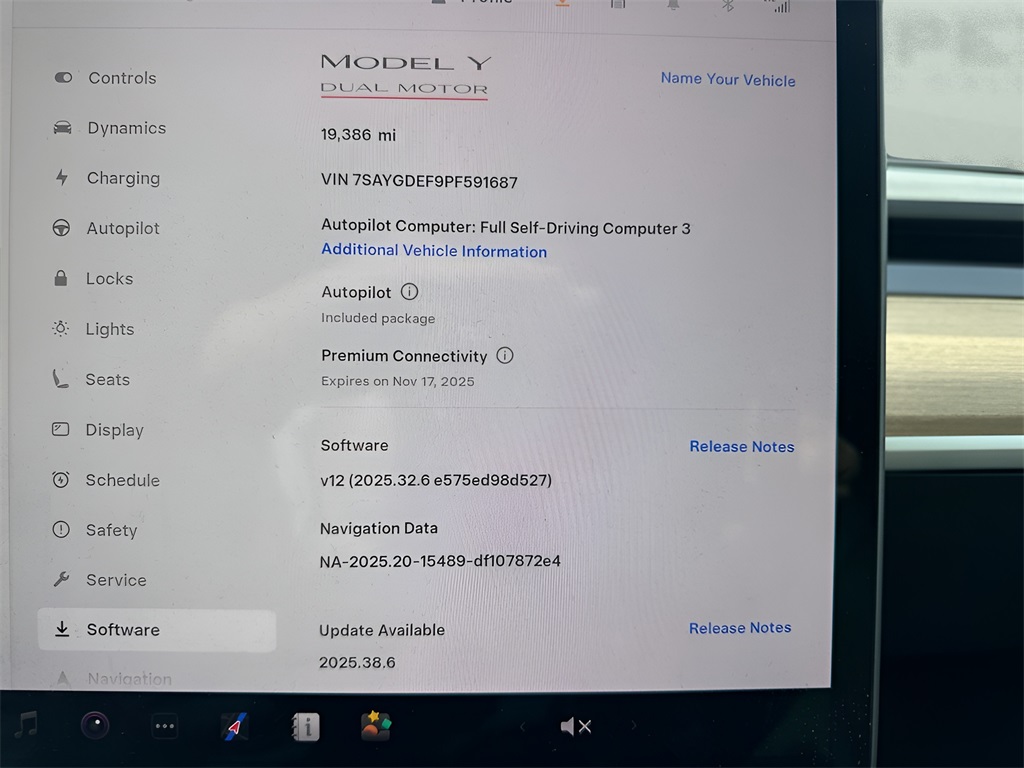Viewport: 1024px width, 768px height.
Task: Open the owner's manual info app
Action: click(305, 727)
